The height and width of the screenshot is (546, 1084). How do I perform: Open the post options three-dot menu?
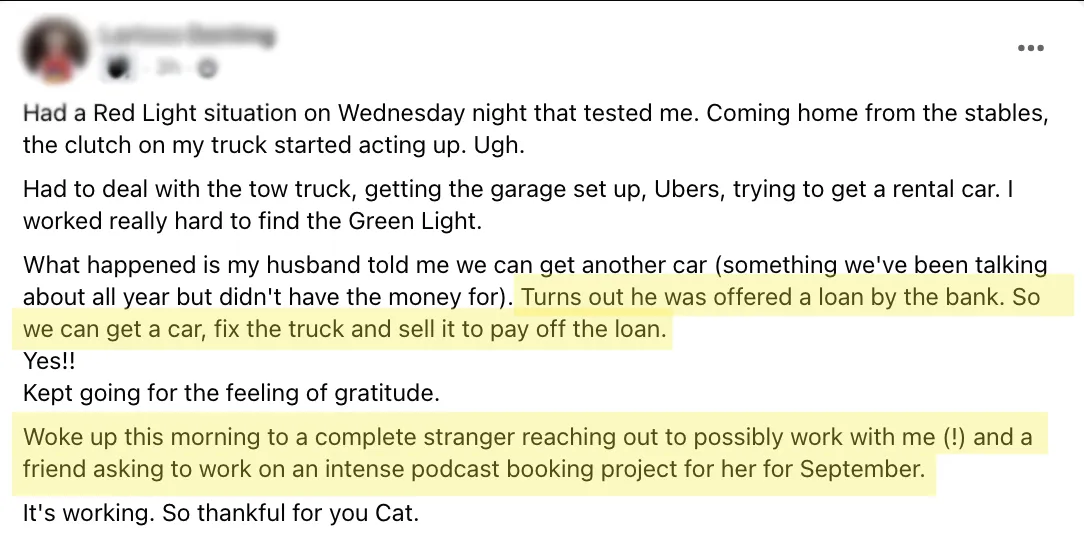point(1030,48)
